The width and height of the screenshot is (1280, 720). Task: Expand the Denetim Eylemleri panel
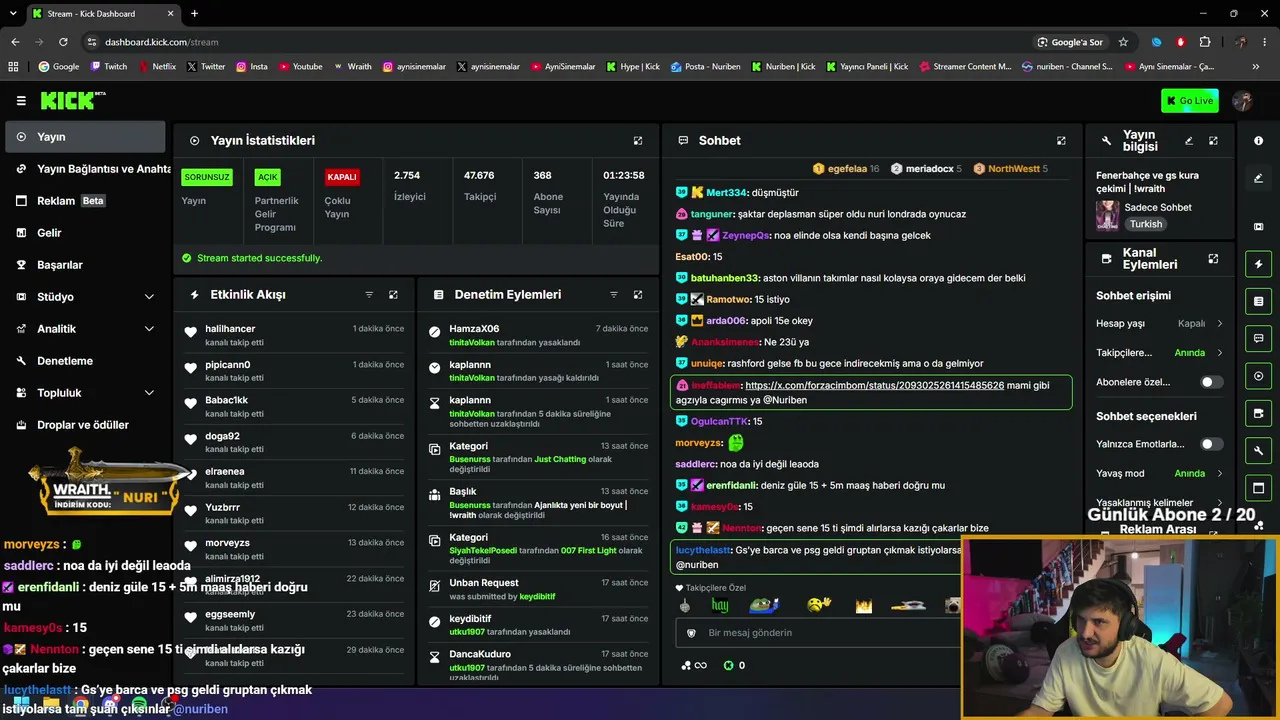coord(638,295)
